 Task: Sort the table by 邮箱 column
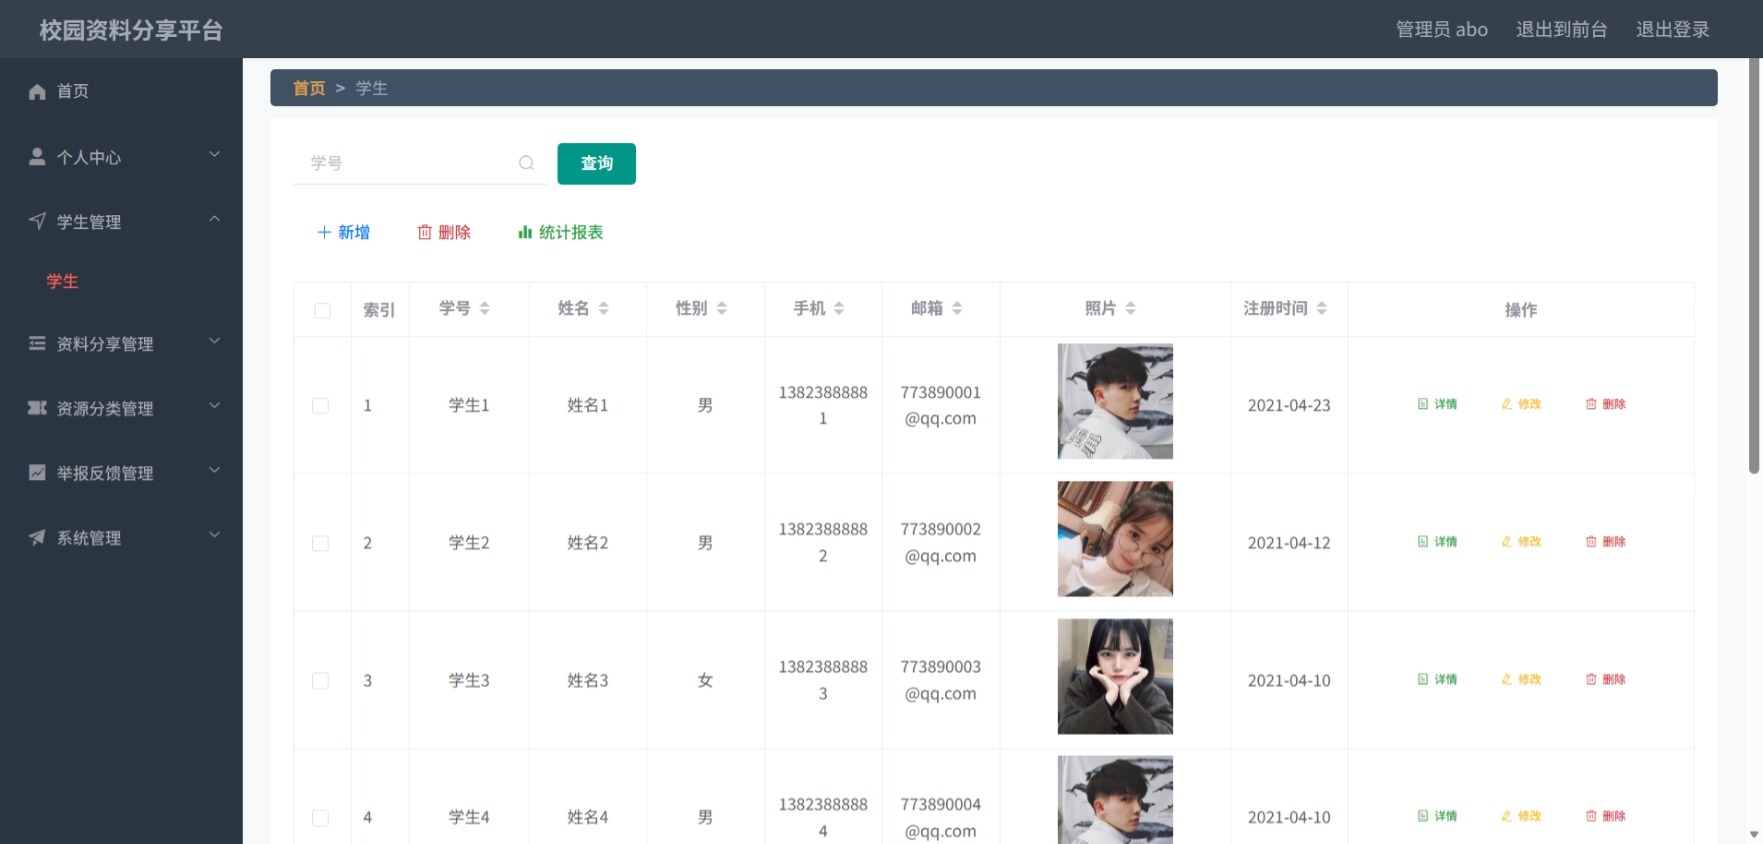957,308
